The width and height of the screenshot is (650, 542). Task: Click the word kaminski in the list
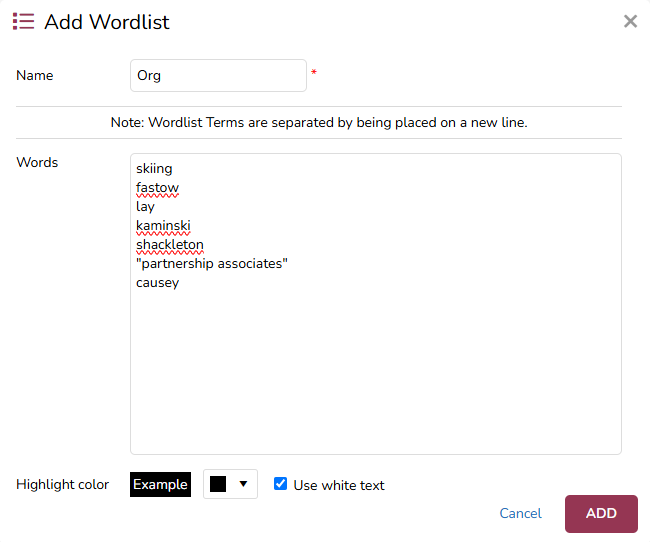(163, 225)
